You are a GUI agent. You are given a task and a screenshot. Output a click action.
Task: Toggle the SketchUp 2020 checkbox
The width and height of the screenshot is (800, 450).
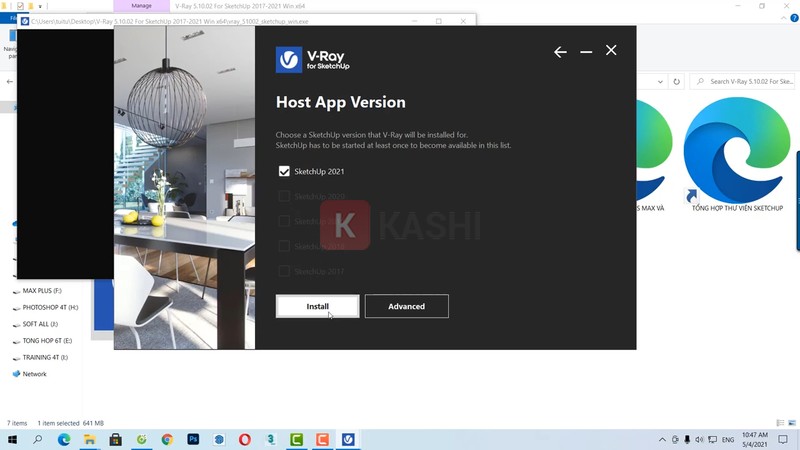[284, 196]
